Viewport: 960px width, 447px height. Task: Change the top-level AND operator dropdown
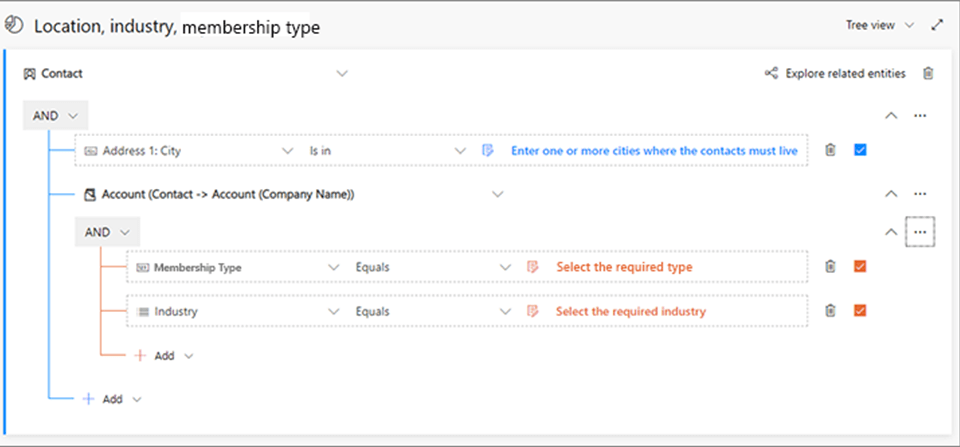(x=55, y=115)
